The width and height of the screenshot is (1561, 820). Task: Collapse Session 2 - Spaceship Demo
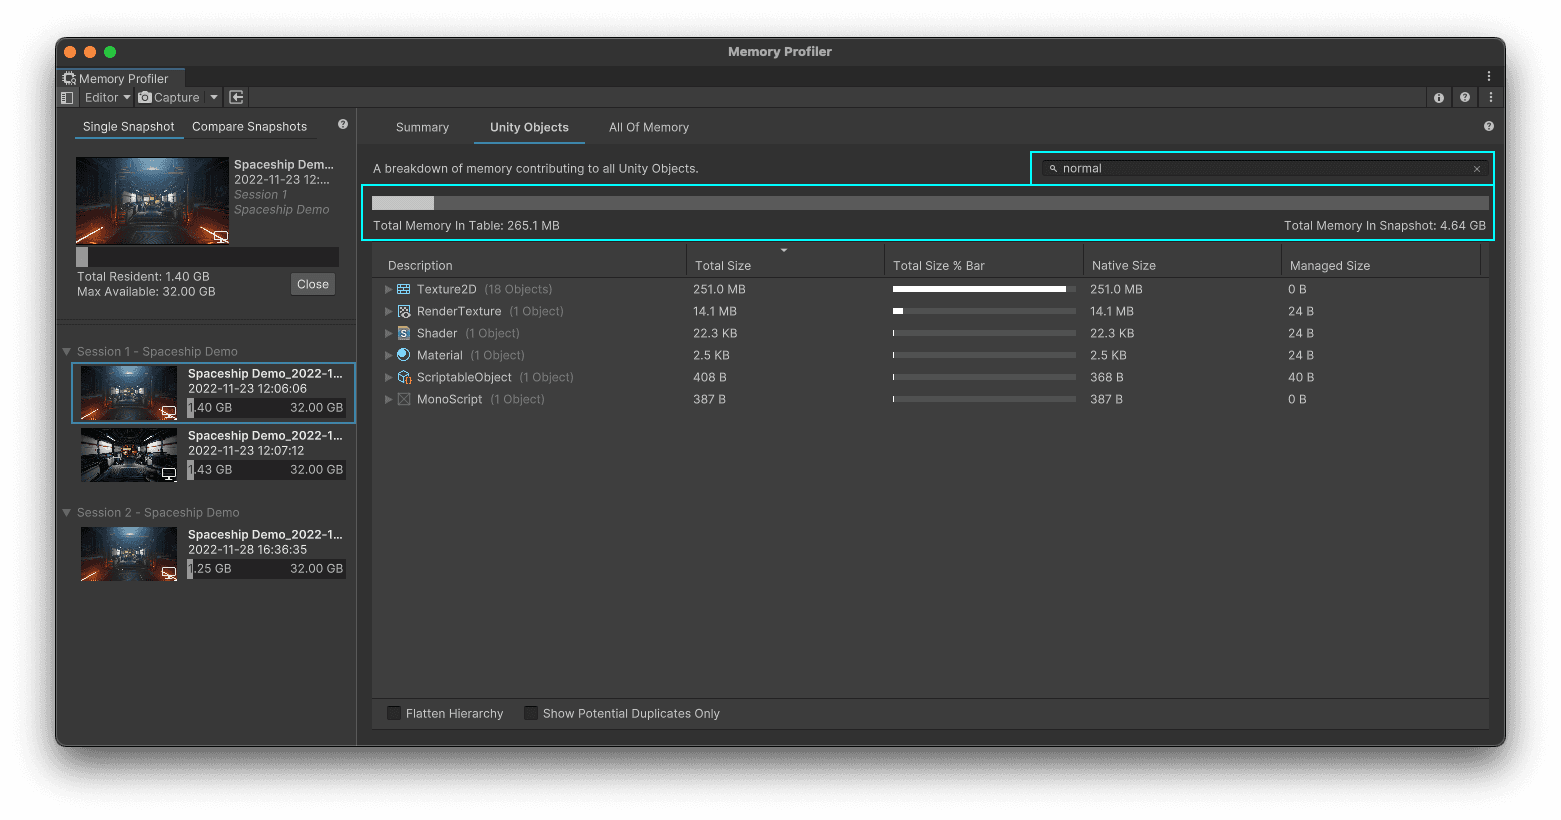67,513
